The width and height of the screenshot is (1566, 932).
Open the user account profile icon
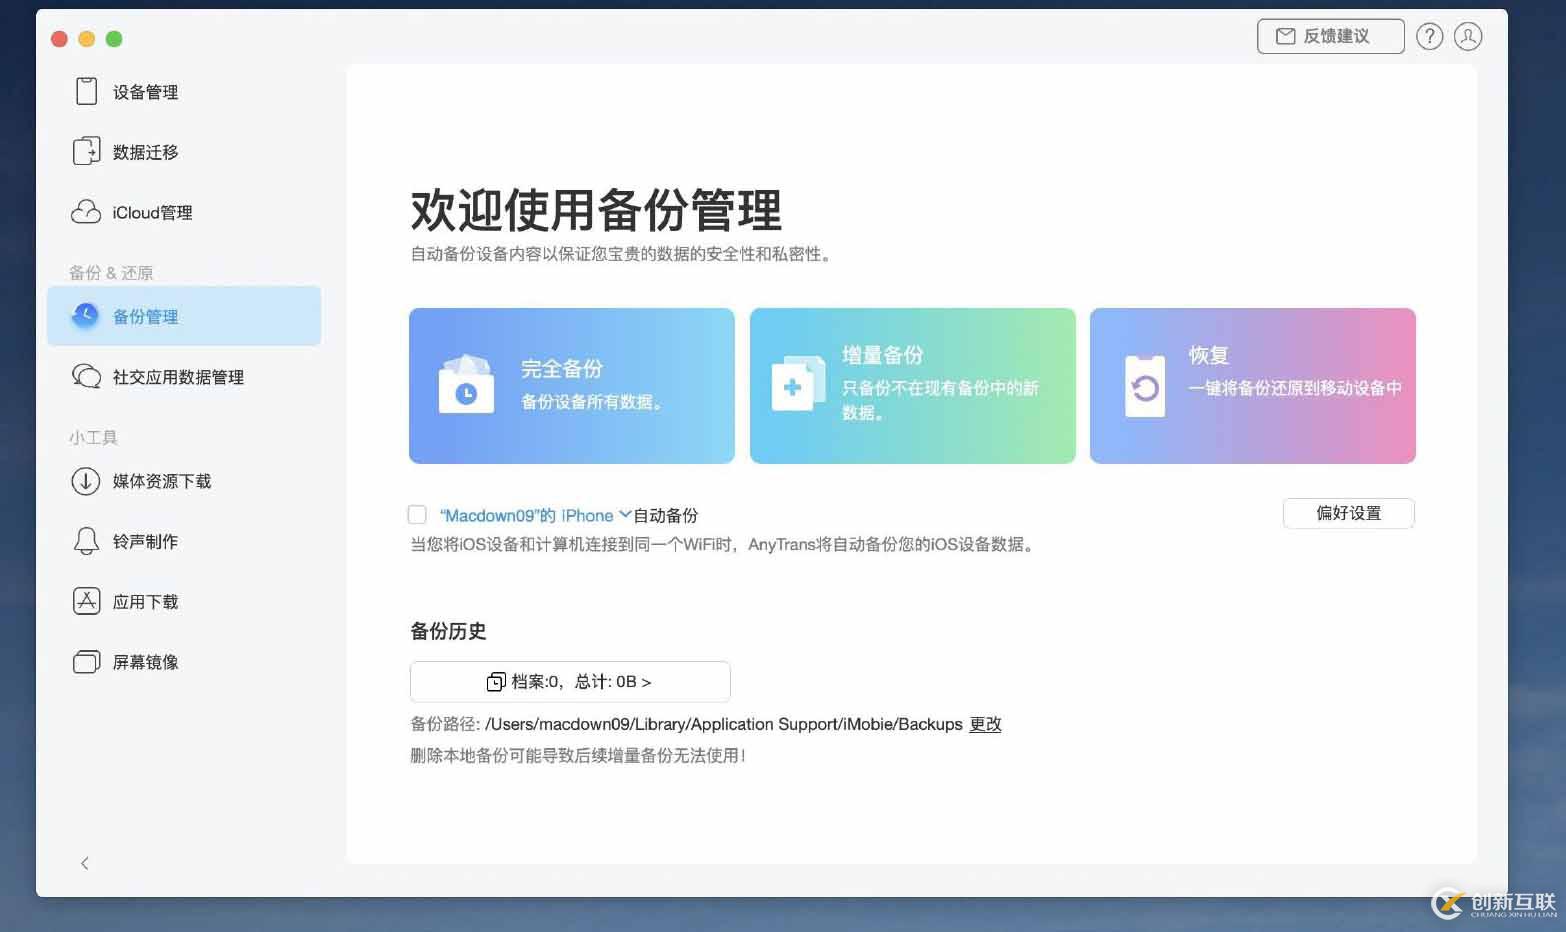[1467, 37]
